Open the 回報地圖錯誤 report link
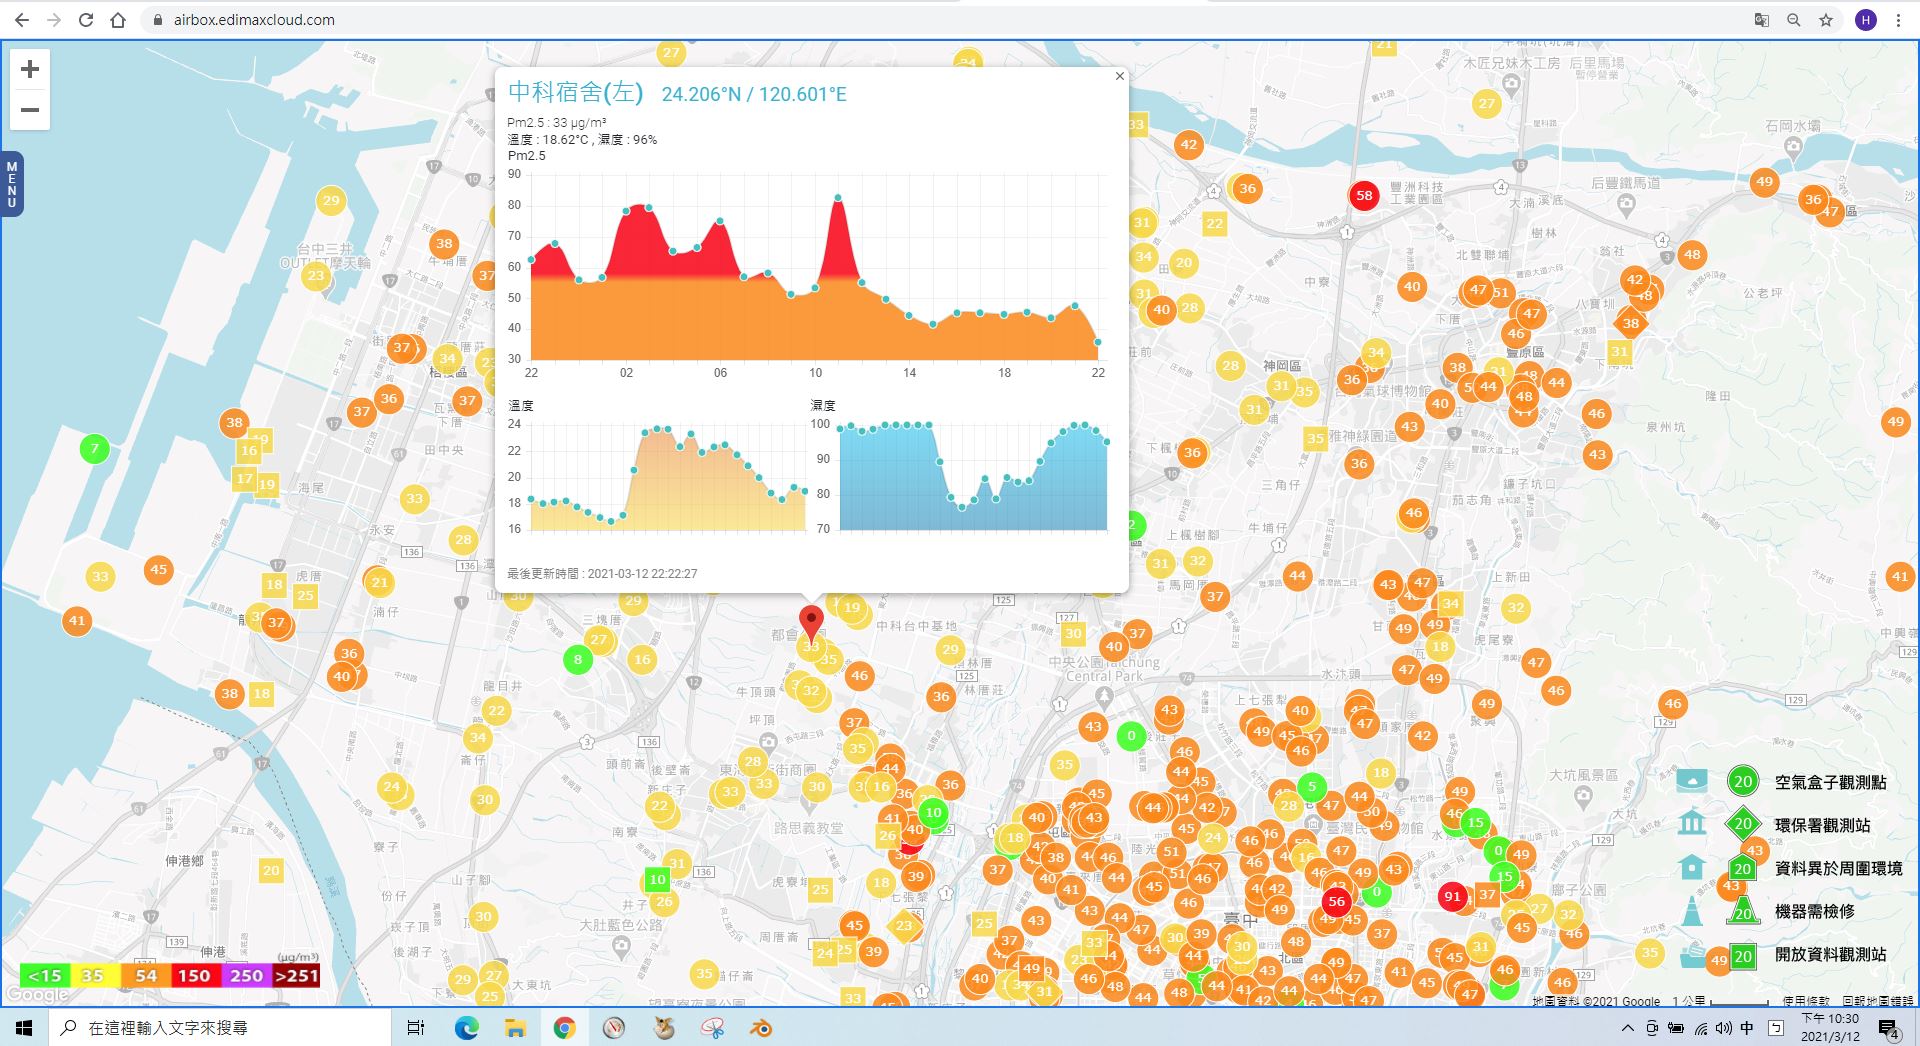Screen dimensions: 1920x1046 click(1877, 1000)
